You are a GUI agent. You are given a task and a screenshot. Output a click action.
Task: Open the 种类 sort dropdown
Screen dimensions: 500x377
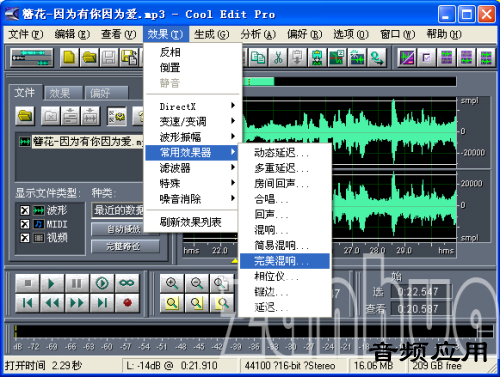click(118, 210)
